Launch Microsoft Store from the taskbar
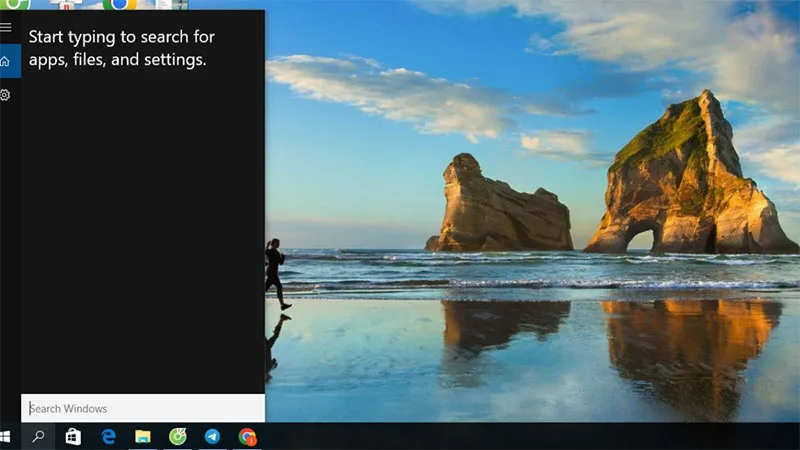The image size is (800, 450). click(x=73, y=436)
